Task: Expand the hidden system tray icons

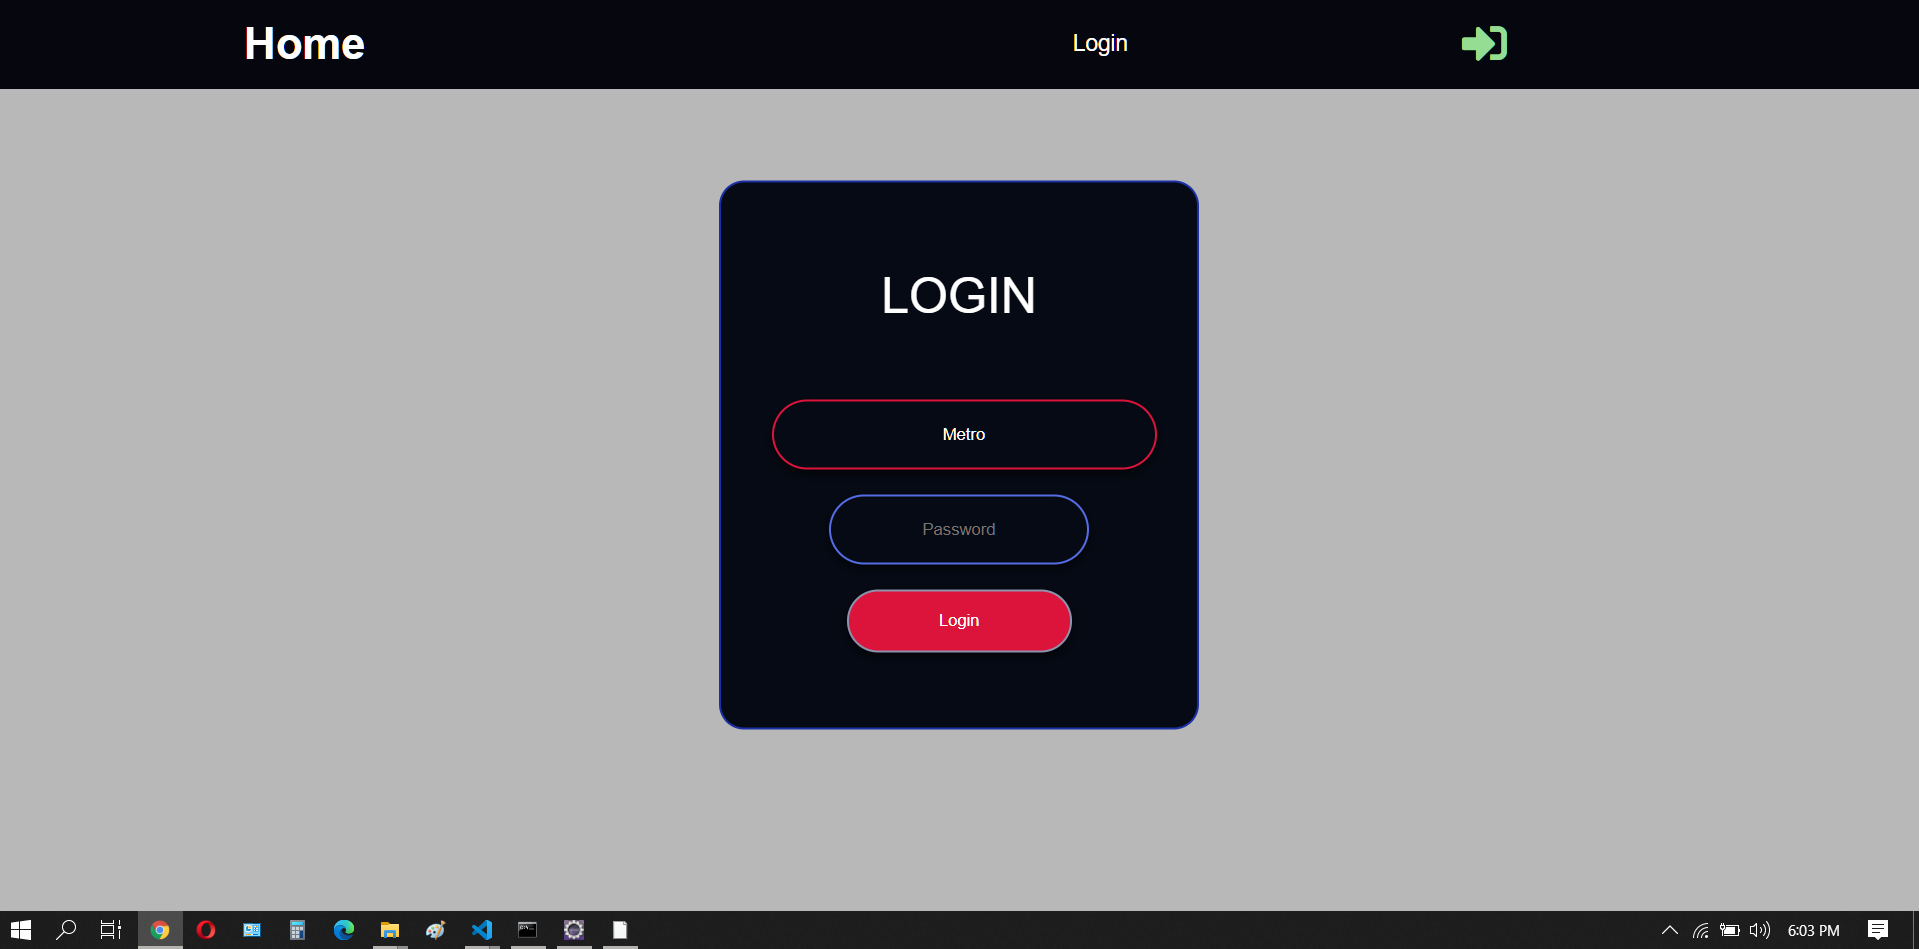Action: 1669,930
